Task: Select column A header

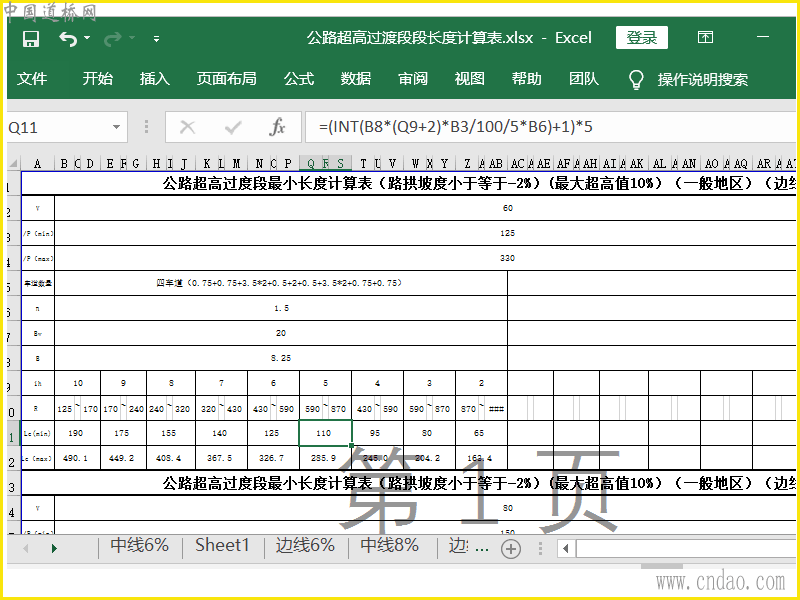Action: 38,164
